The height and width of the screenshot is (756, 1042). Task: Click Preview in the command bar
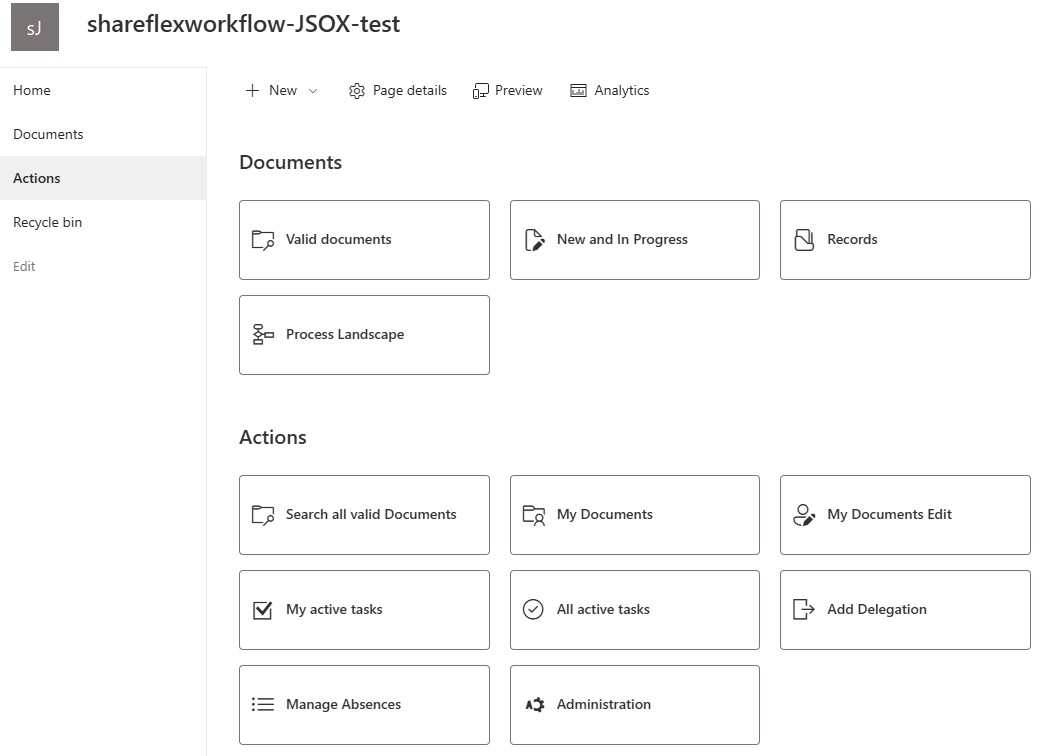508,91
